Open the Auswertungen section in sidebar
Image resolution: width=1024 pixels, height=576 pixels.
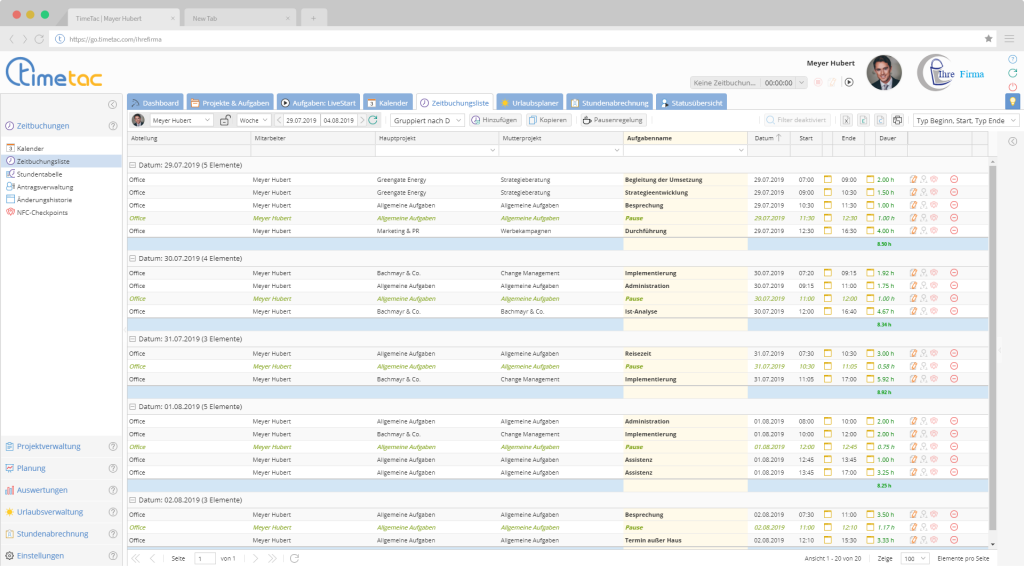pos(42,490)
